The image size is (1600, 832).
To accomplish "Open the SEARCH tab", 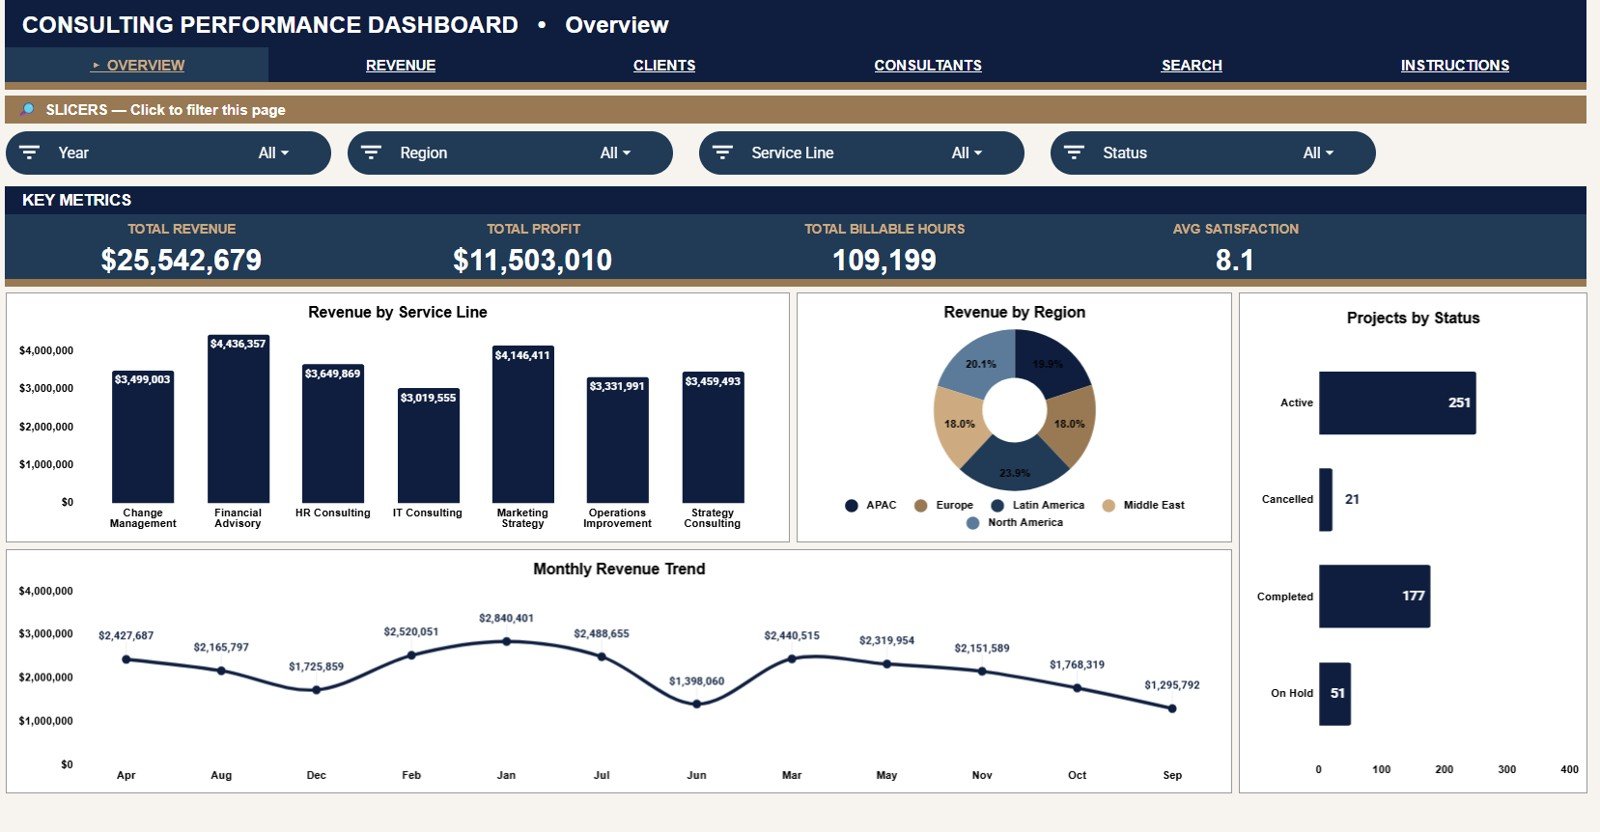I will 1191,65.
